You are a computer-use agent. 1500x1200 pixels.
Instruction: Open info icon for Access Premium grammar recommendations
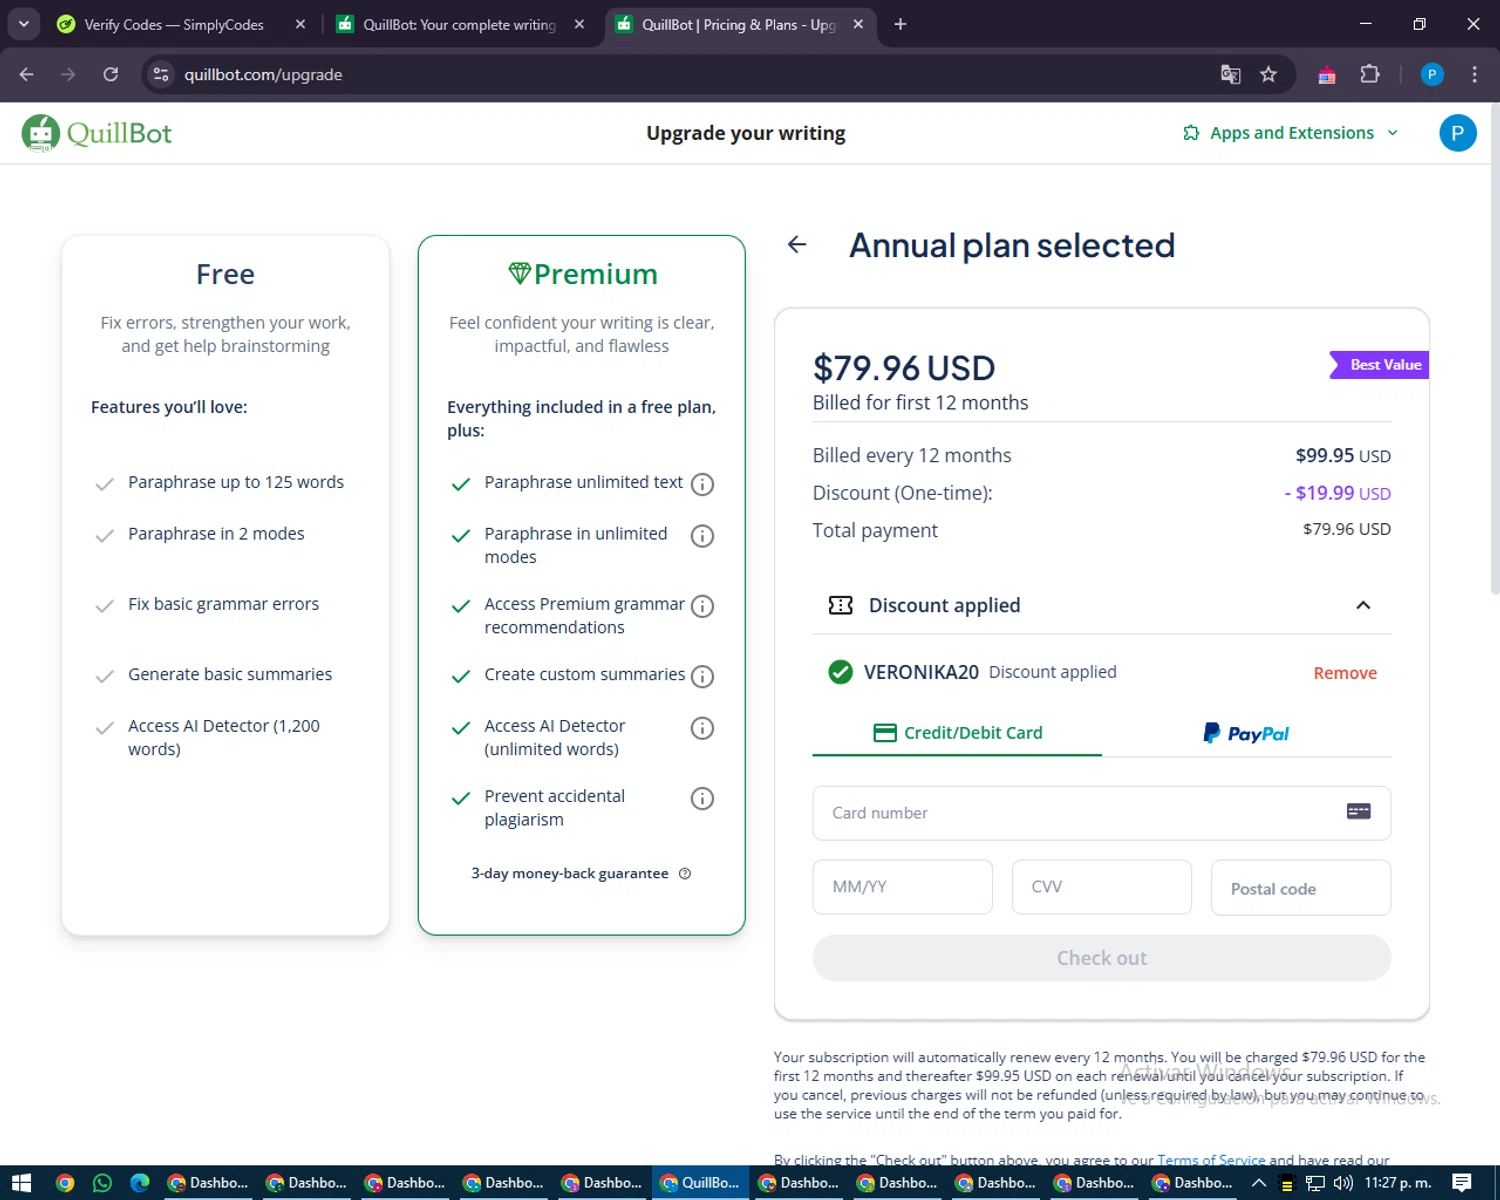[703, 606]
